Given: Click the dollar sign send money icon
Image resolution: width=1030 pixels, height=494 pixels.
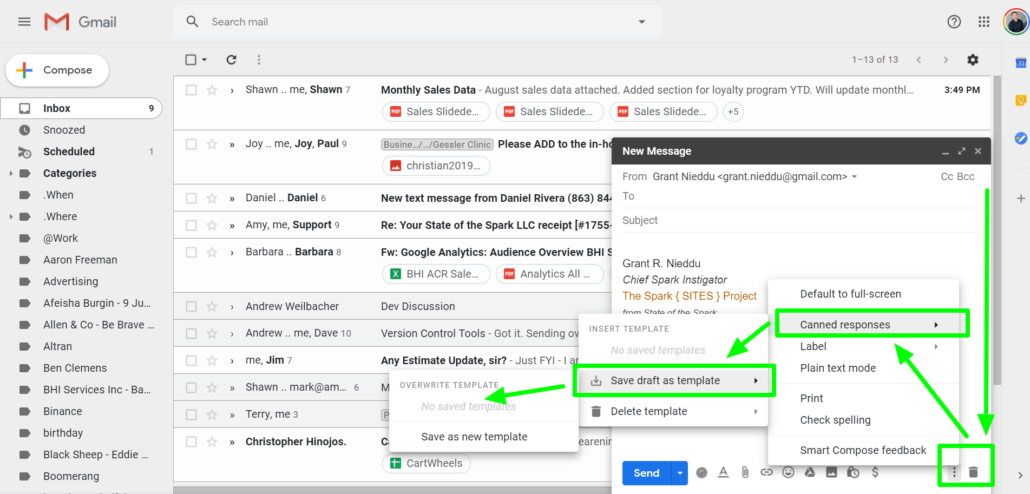Looking at the screenshot, I should click(x=875, y=472).
